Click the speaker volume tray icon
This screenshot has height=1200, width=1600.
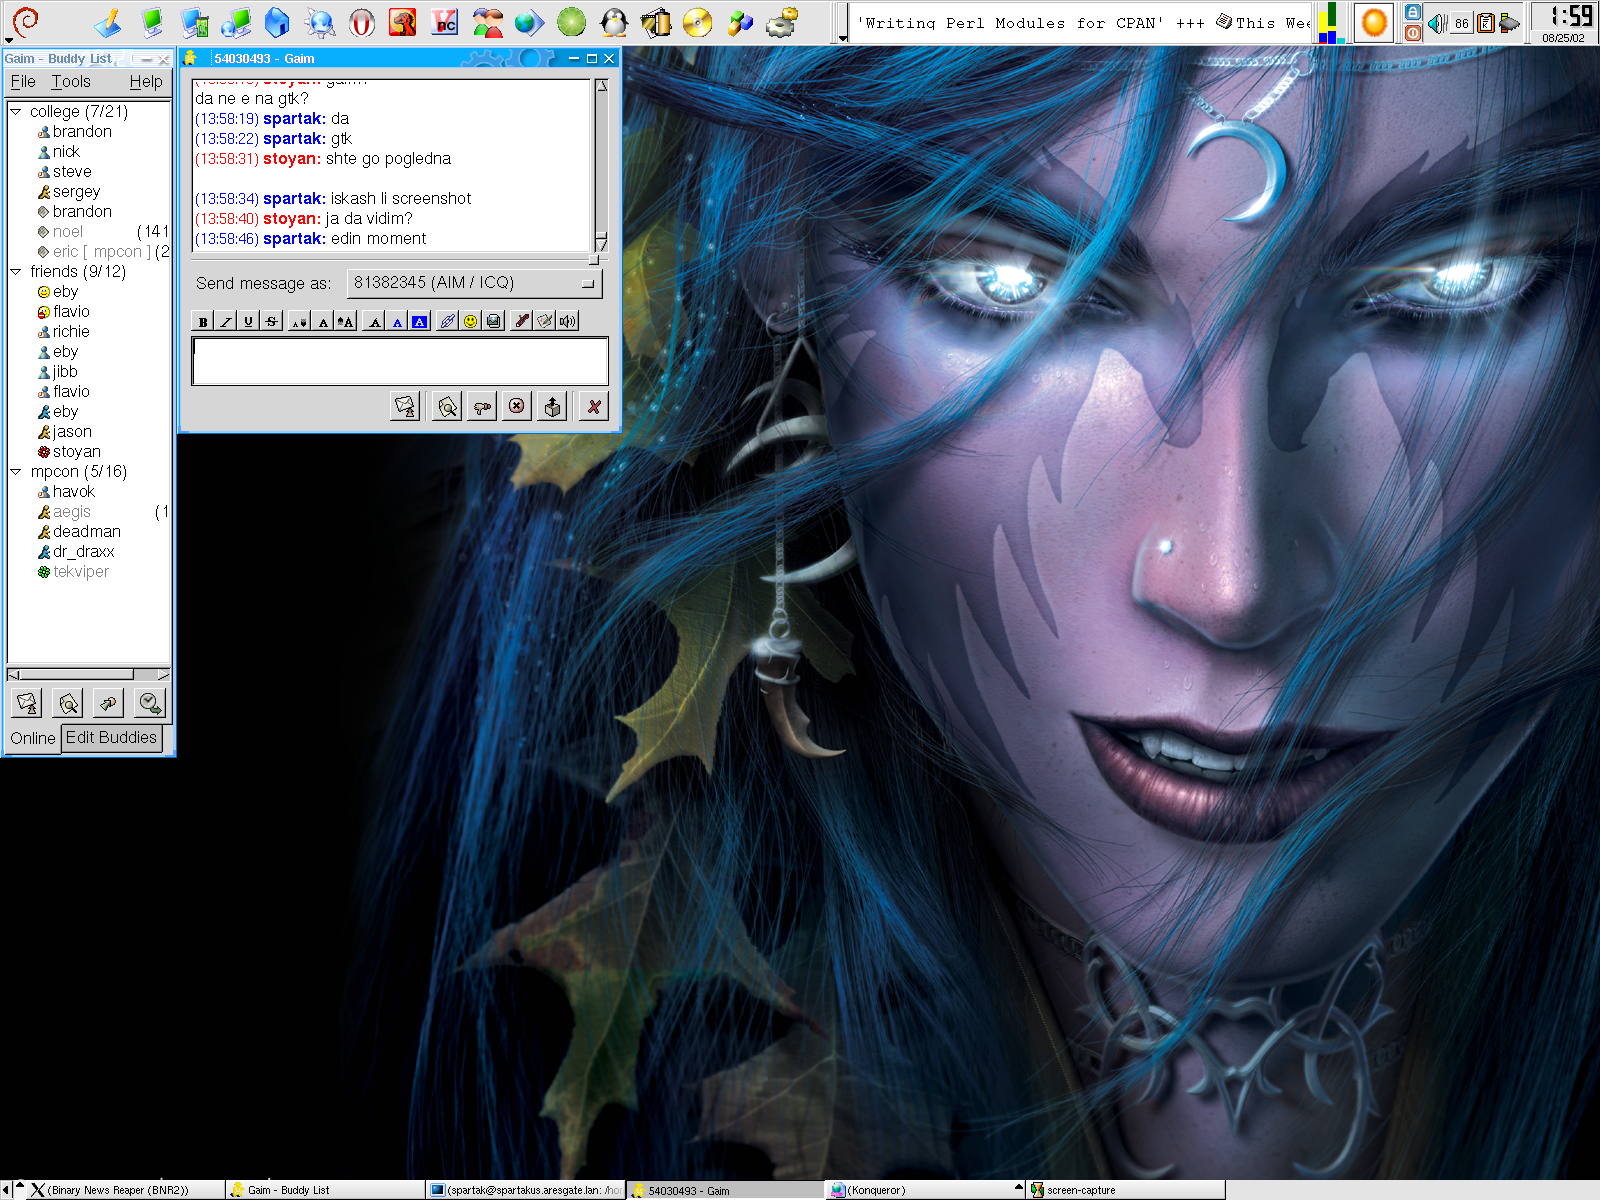(x=1437, y=23)
